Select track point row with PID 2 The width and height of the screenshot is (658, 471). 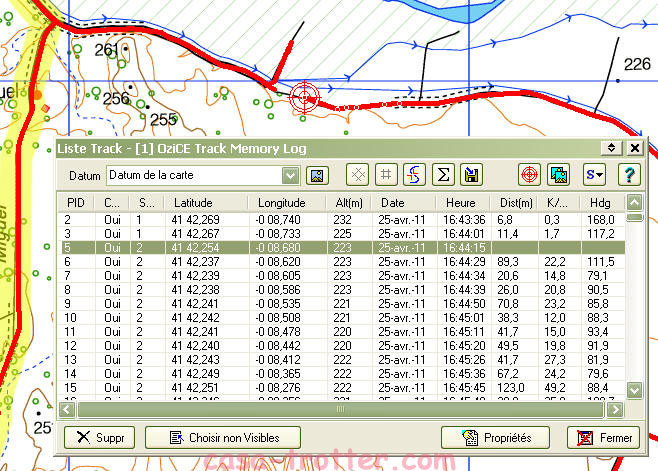pyautogui.click(x=341, y=220)
